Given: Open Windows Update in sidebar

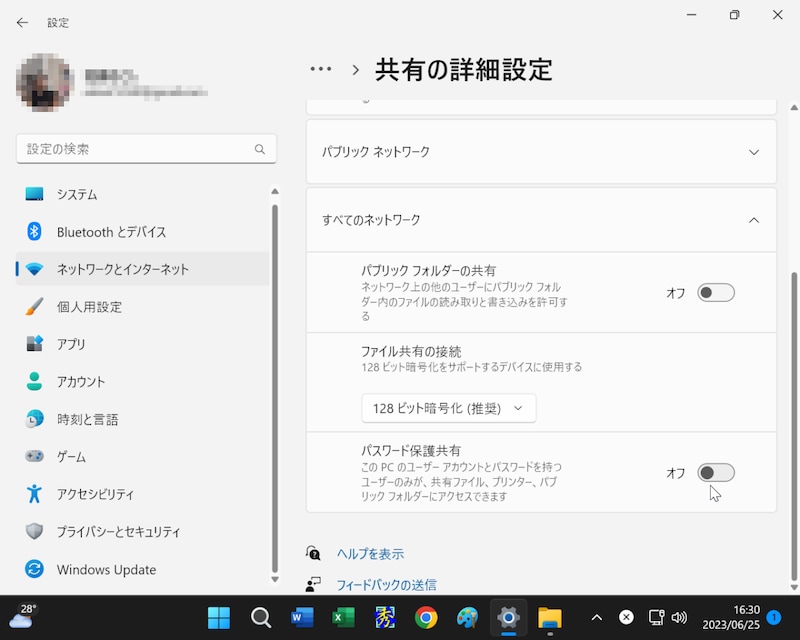Looking at the screenshot, I should pos(106,570).
